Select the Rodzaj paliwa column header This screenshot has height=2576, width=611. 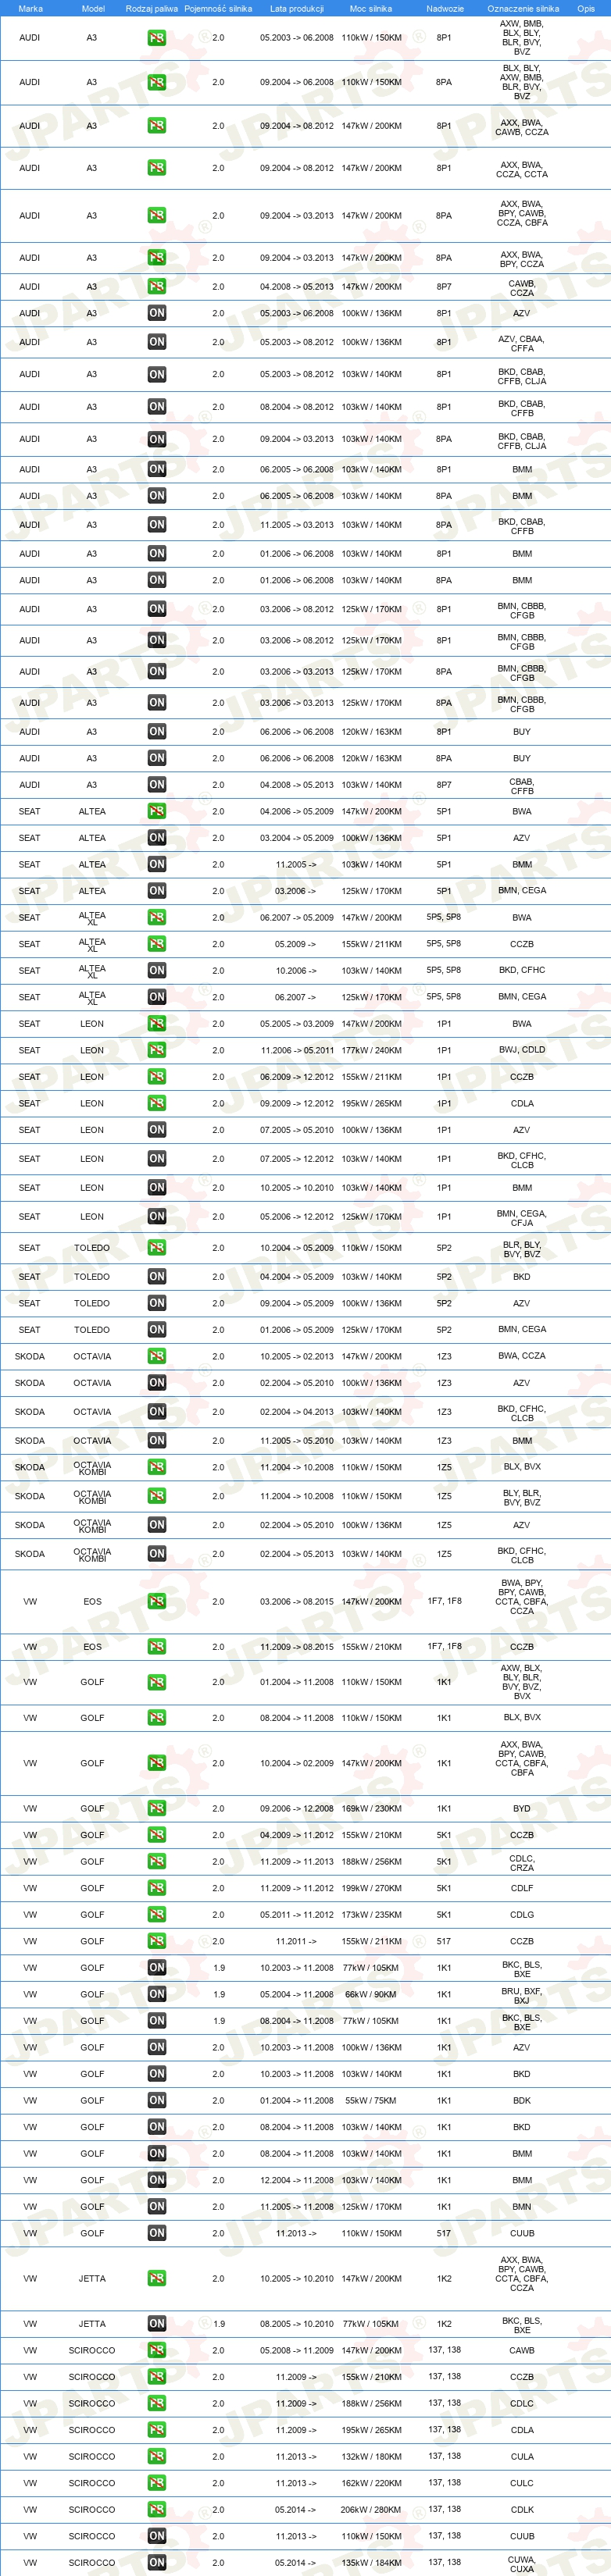152,8
